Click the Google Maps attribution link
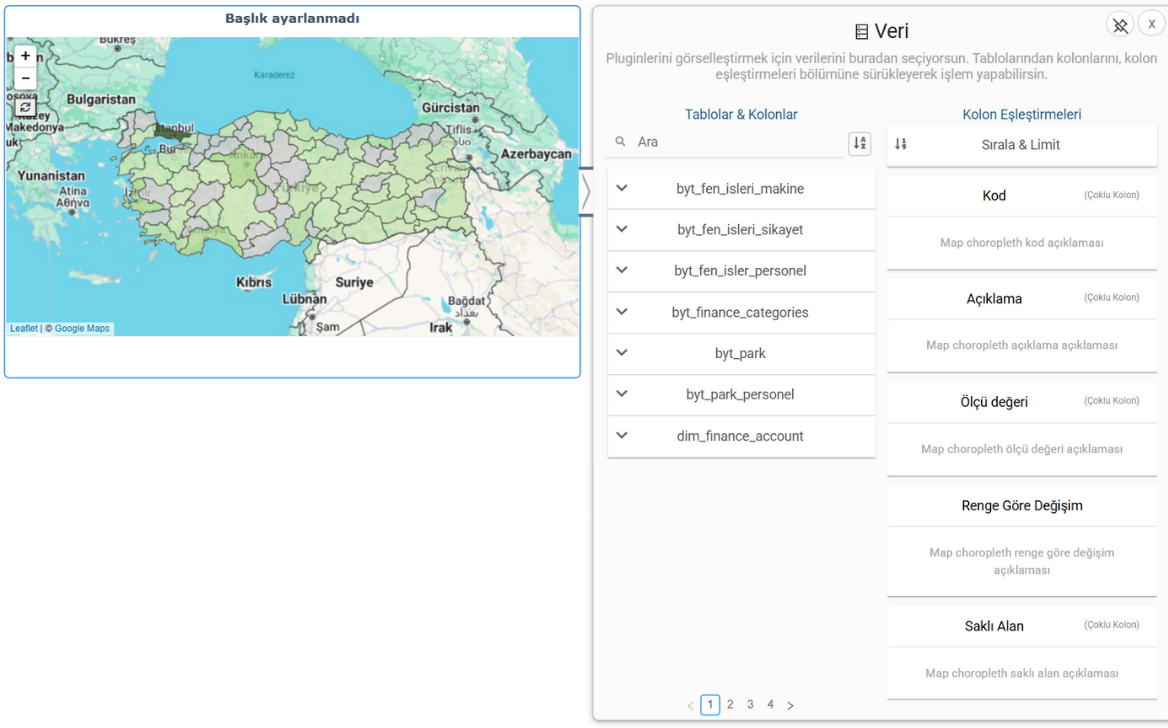This screenshot has width=1168, height=728. 82,329
